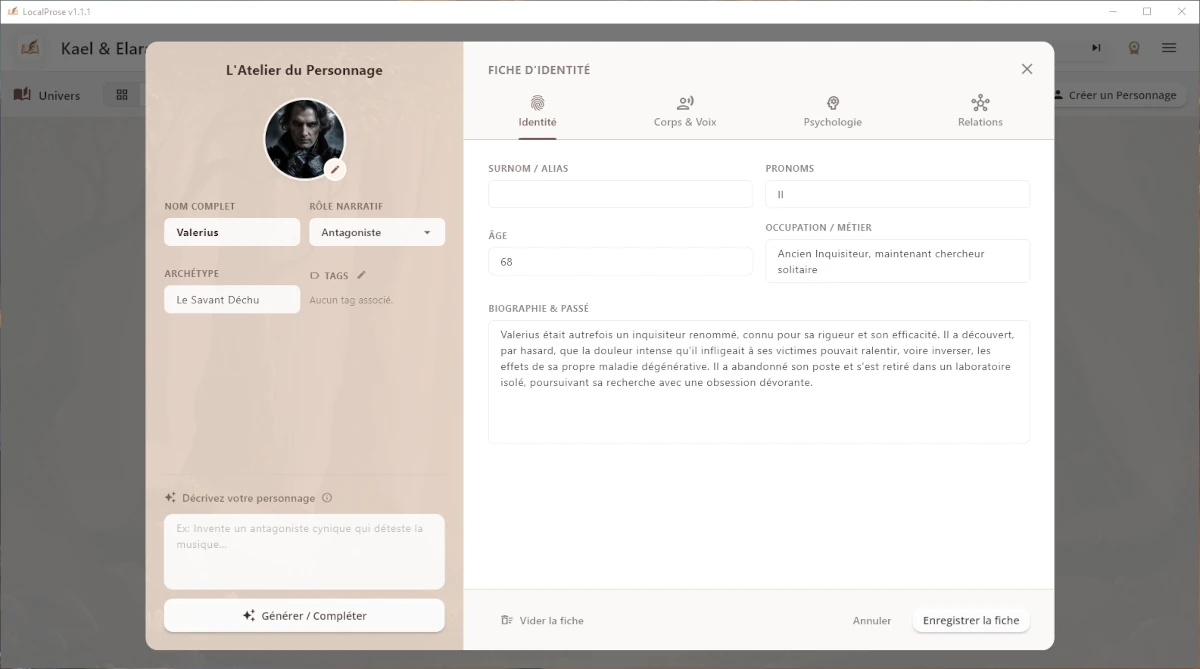Viewport: 1200px width, 669px height.
Task: Click Vider la fiche
Action: (542, 620)
